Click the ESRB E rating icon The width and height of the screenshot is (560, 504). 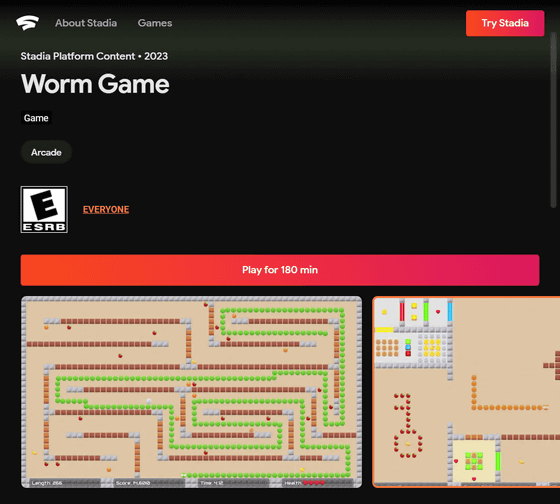[x=44, y=210]
